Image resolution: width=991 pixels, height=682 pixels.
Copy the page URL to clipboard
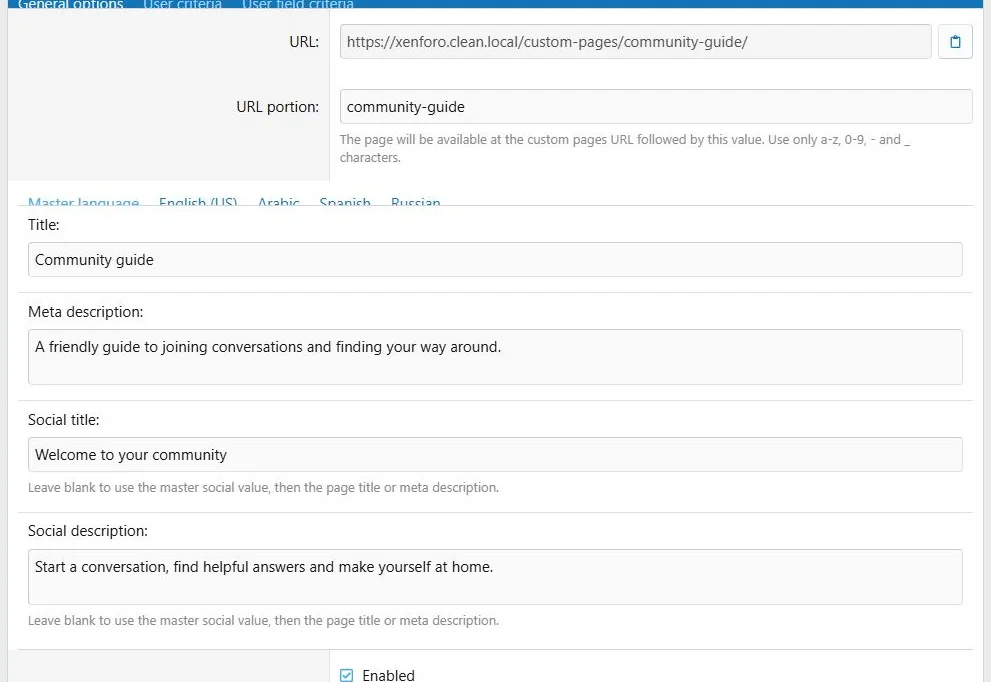955,42
